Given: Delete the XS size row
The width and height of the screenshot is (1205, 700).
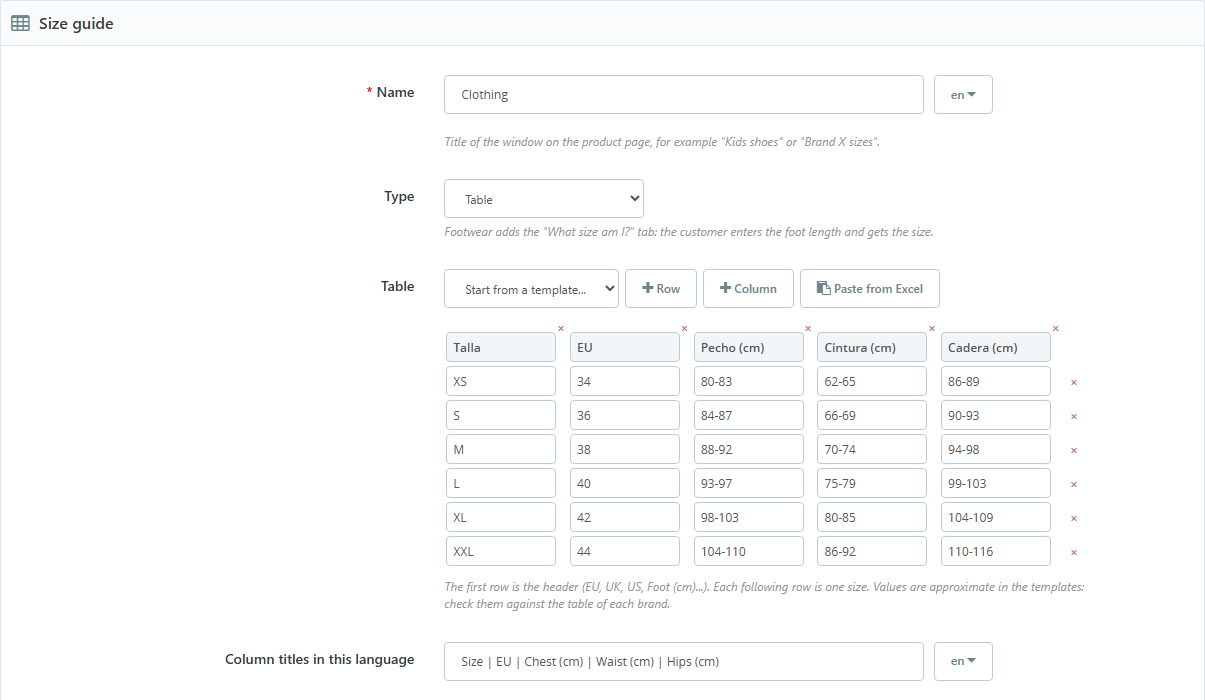Looking at the screenshot, I should [x=1074, y=382].
